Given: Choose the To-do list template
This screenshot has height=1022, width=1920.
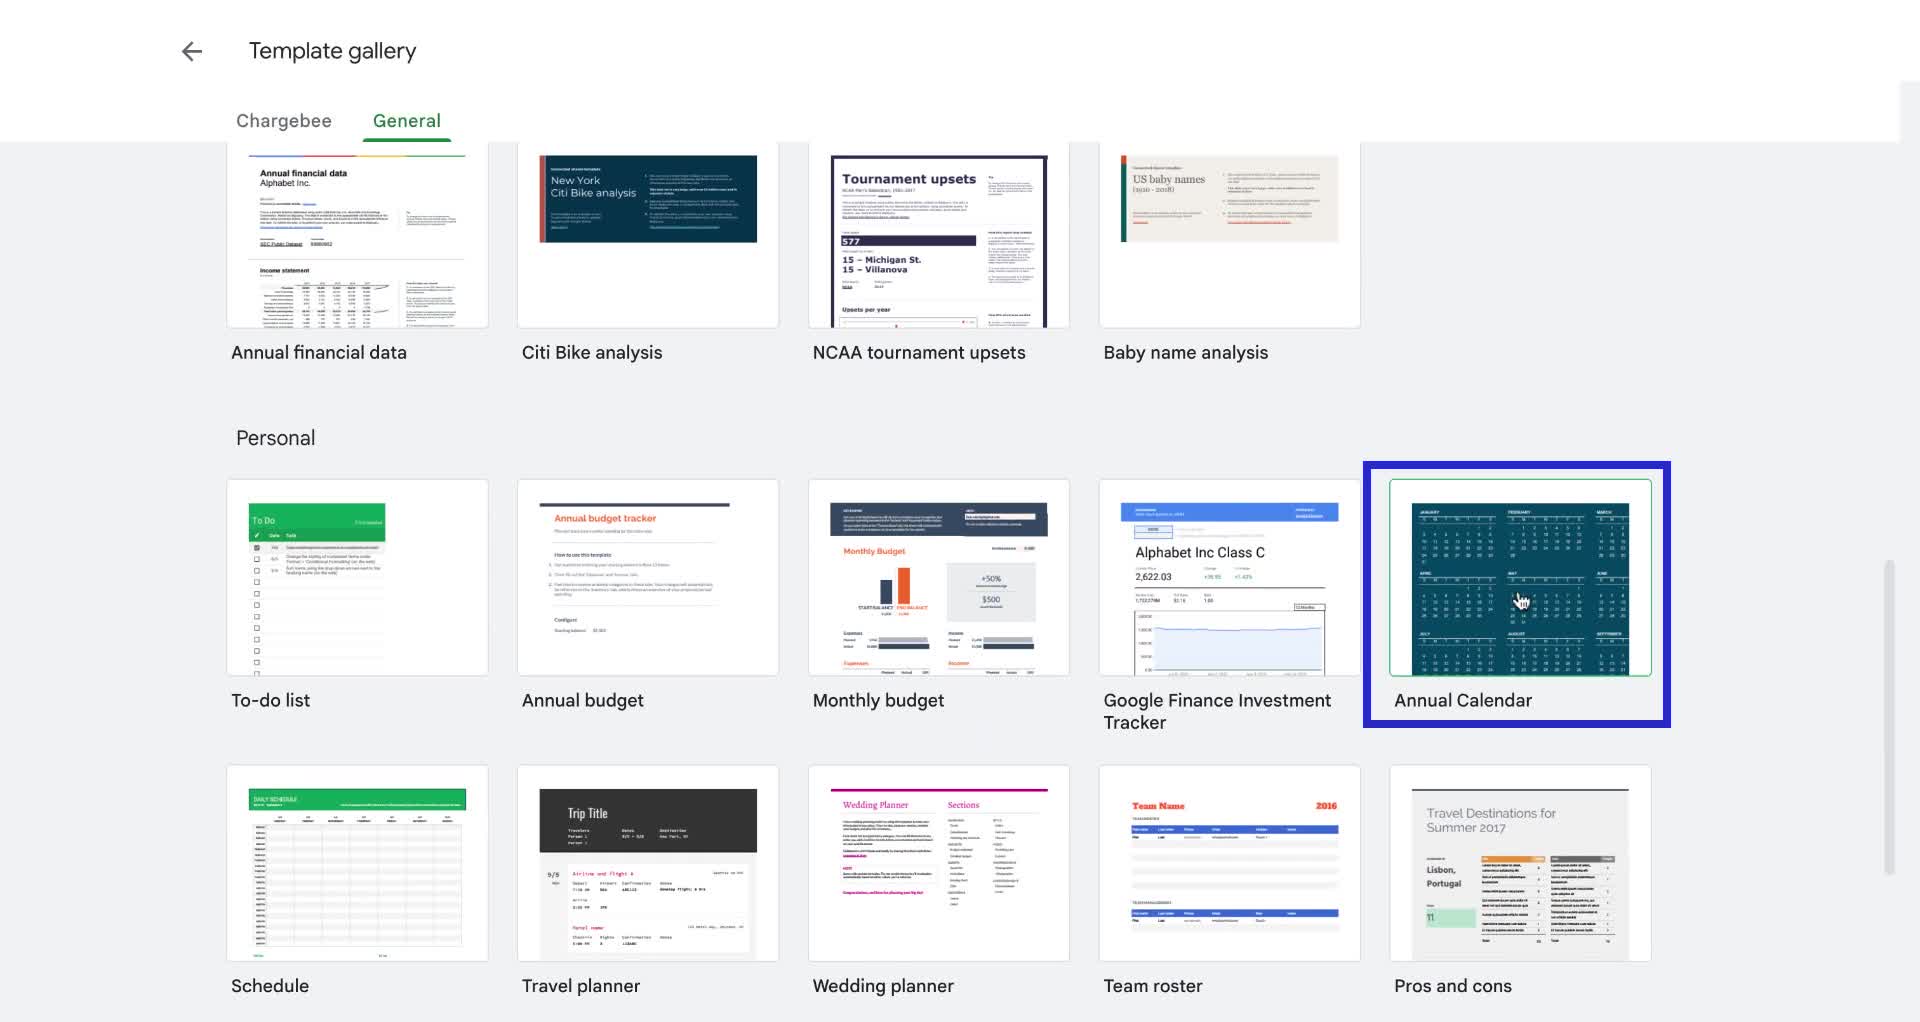Looking at the screenshot, I should (357, 578).
